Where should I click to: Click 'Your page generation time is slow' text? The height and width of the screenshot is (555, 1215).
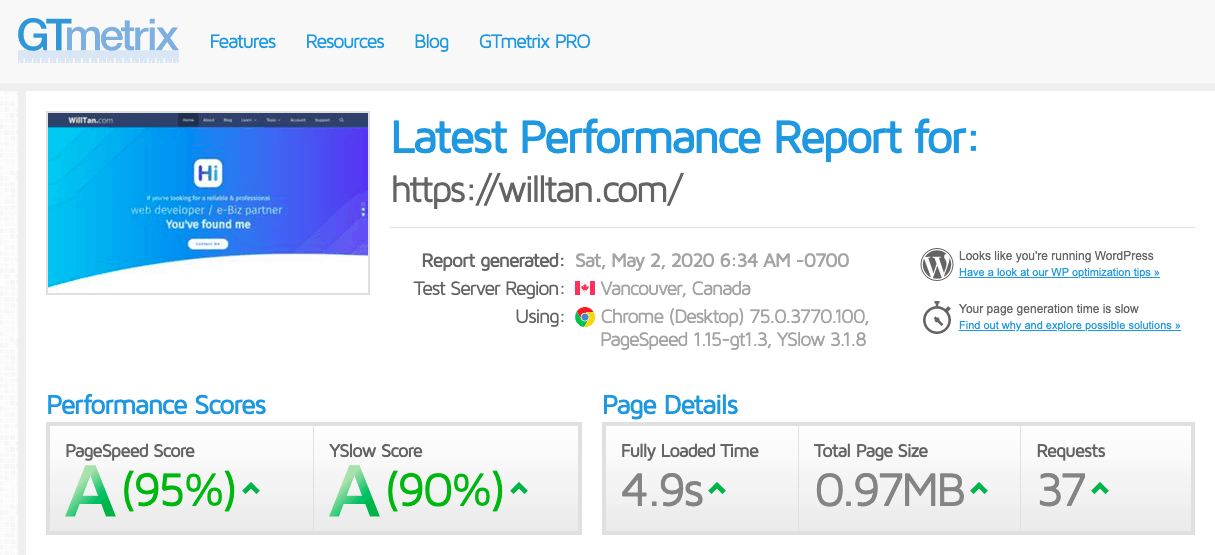click(1049, 309)
